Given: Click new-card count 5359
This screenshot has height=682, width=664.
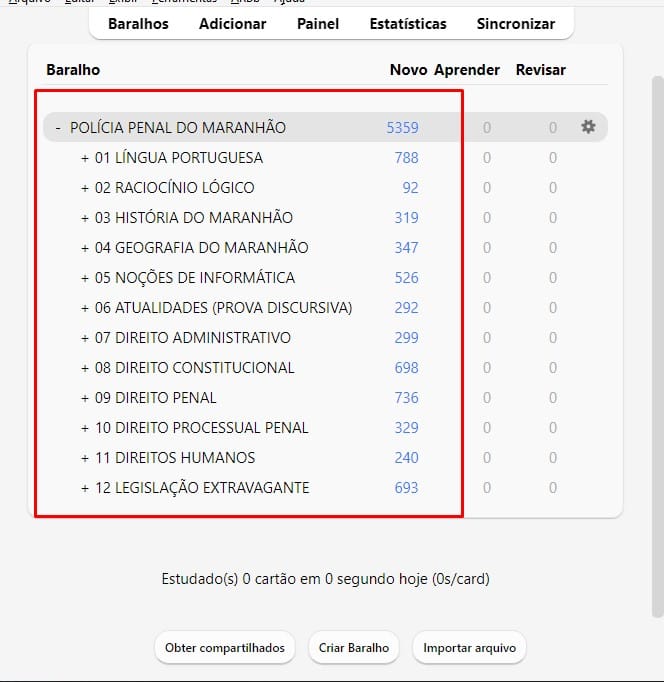Looking at the screenshot, I should pyautogui.click(x=402, y=128).
